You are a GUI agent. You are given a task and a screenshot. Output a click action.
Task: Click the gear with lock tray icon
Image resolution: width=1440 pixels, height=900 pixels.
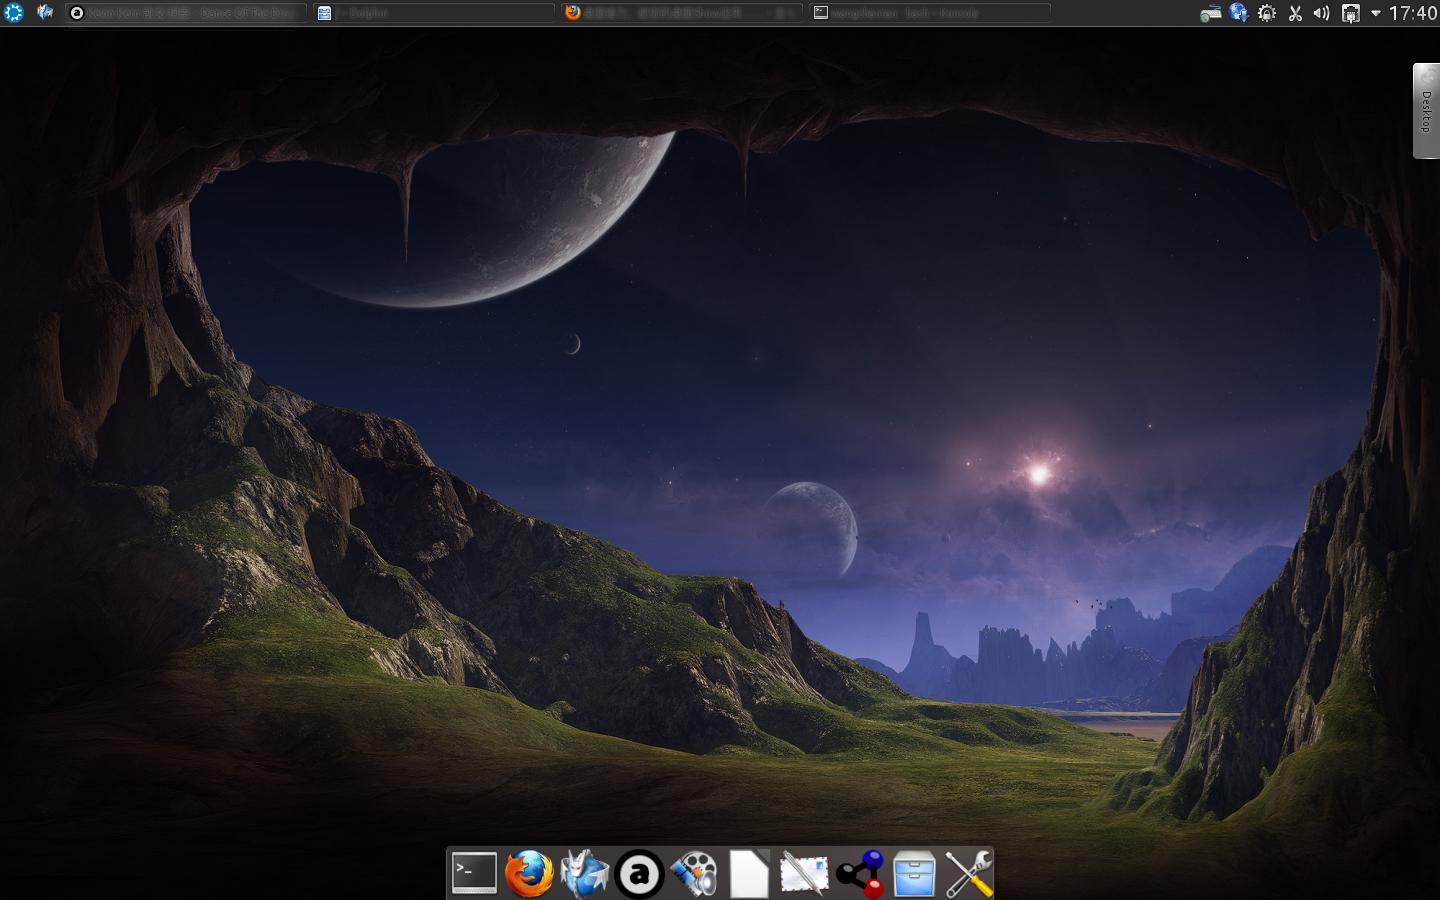click(1267, 13)
